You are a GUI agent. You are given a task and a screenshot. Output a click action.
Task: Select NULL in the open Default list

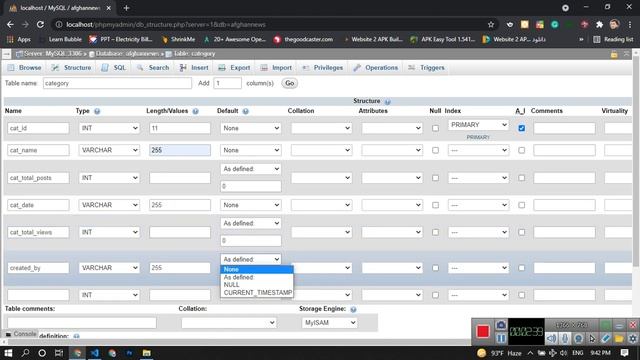point(257,285)
